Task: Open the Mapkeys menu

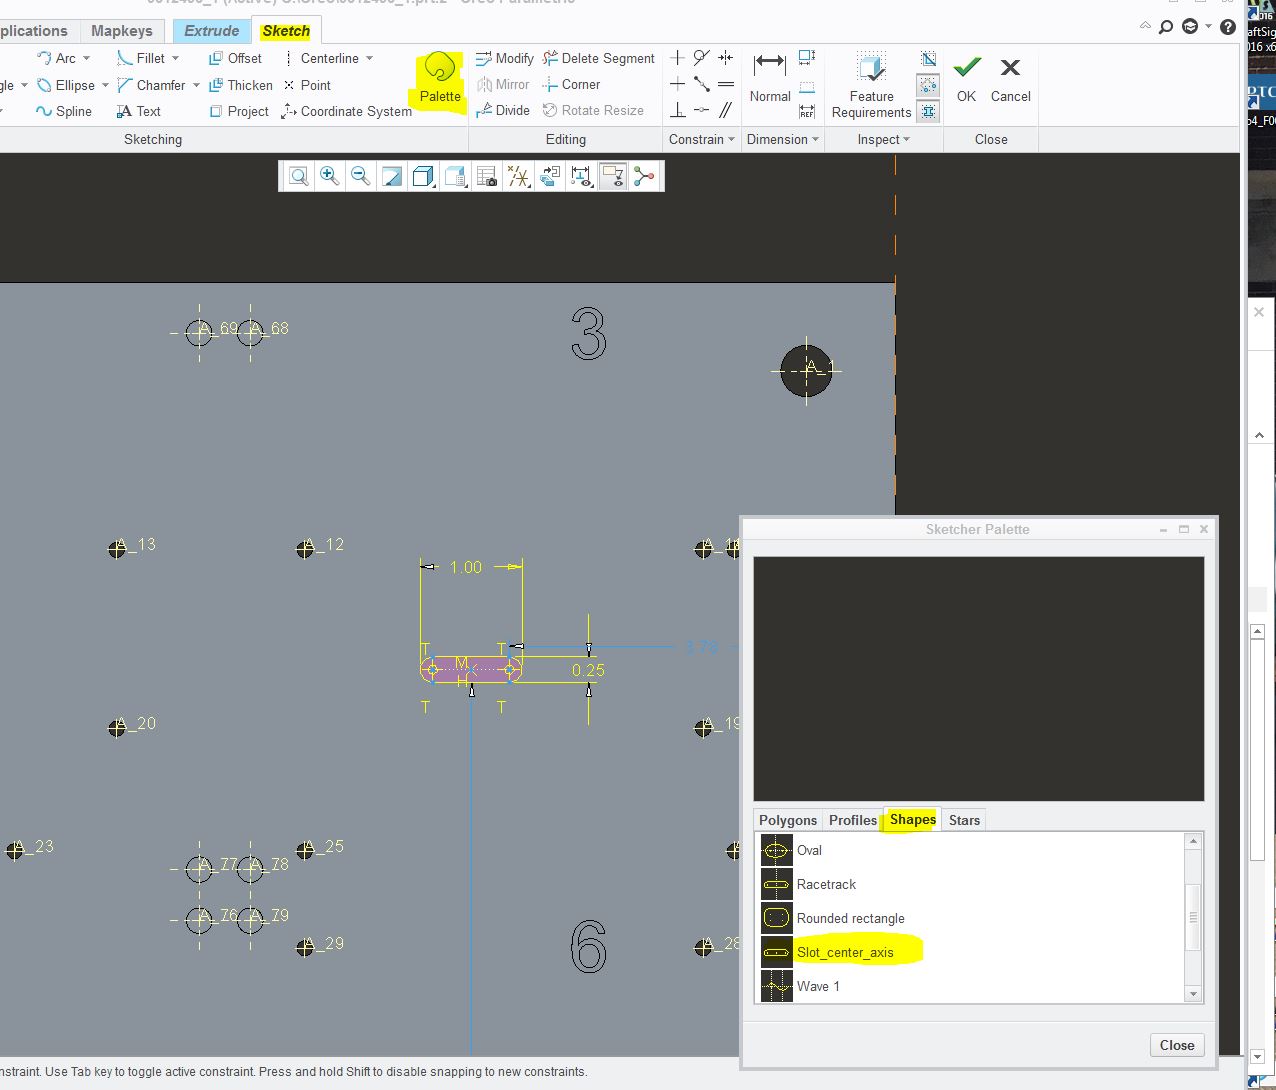Action: point(122,30)
